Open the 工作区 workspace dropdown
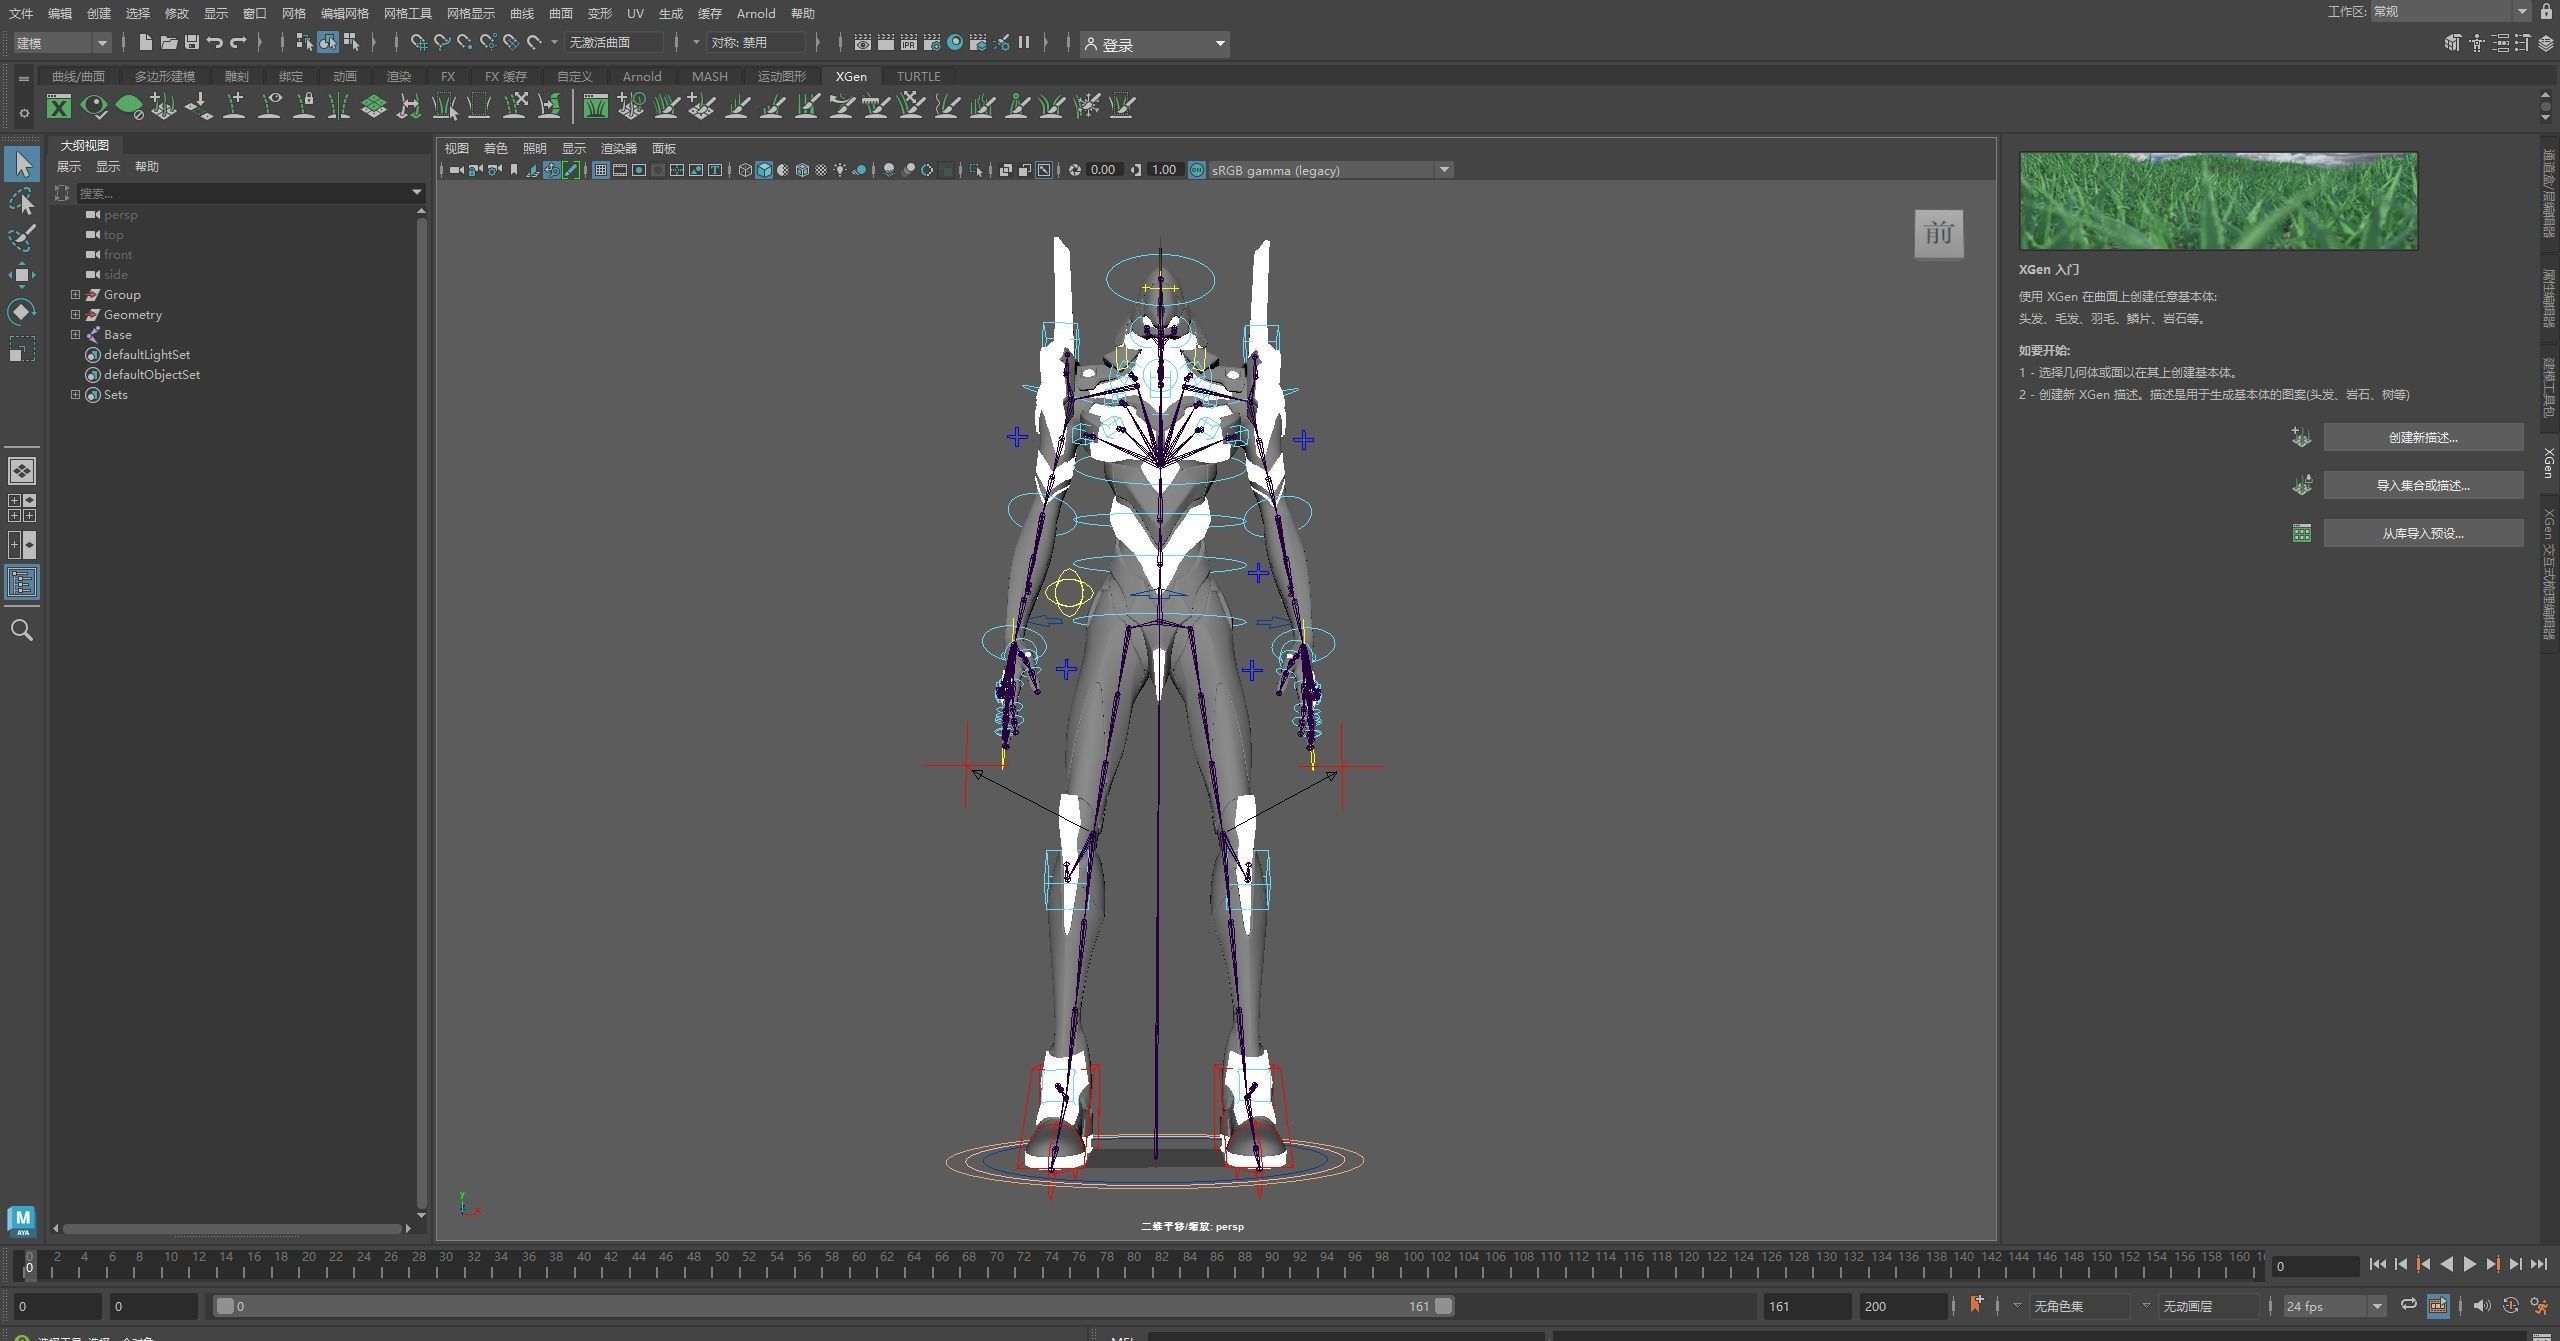The image size is (2560, 1341). coord(2450,11)
